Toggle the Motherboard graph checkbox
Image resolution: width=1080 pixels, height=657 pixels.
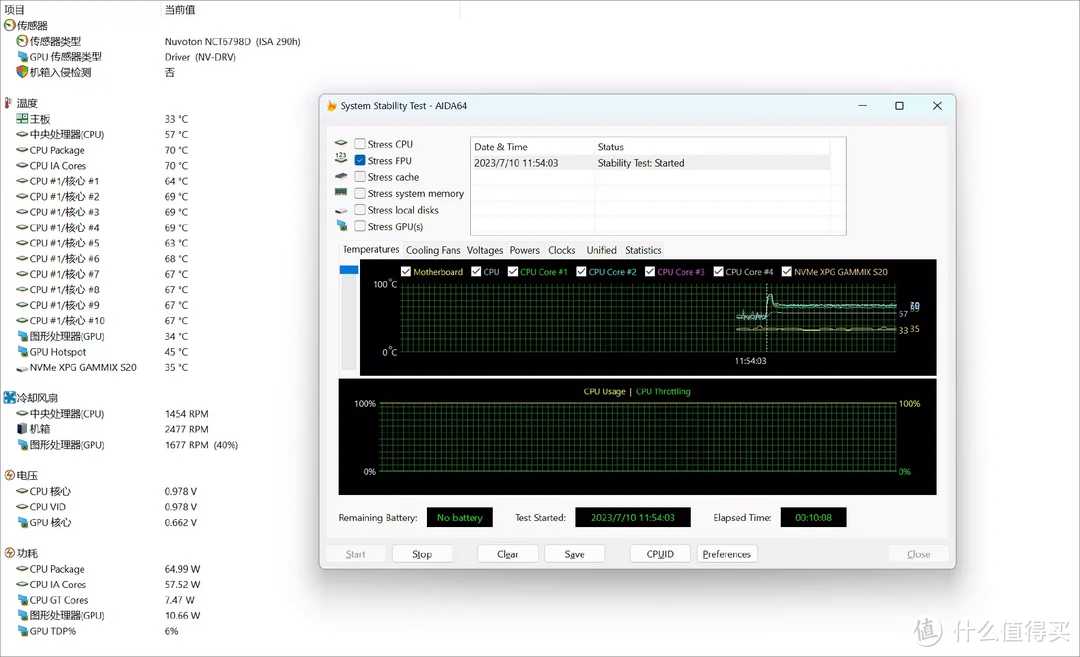click(406, 271)
